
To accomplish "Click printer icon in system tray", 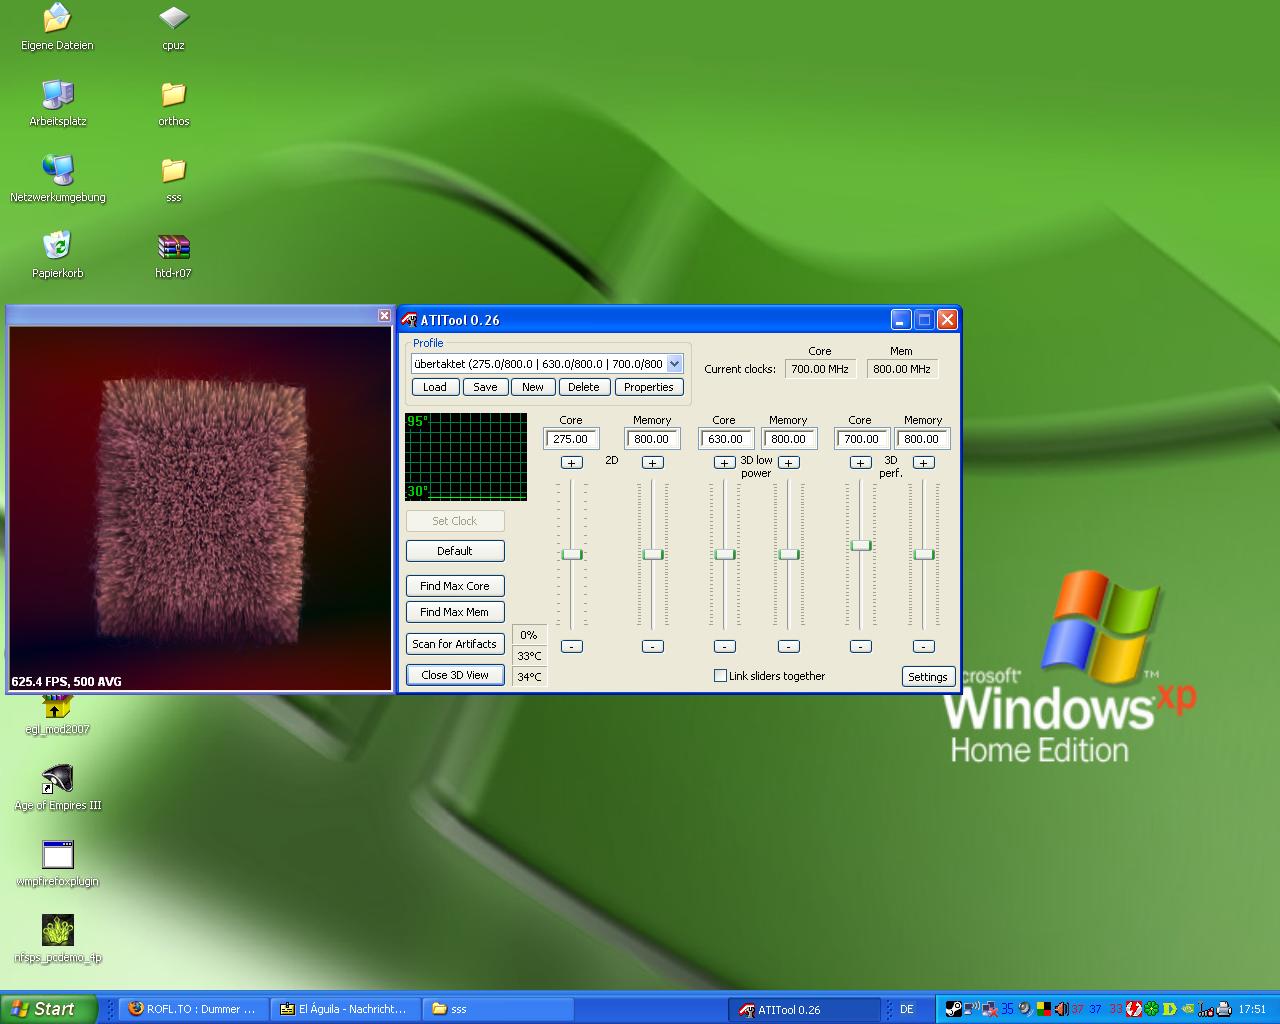I will 1224,1009.
